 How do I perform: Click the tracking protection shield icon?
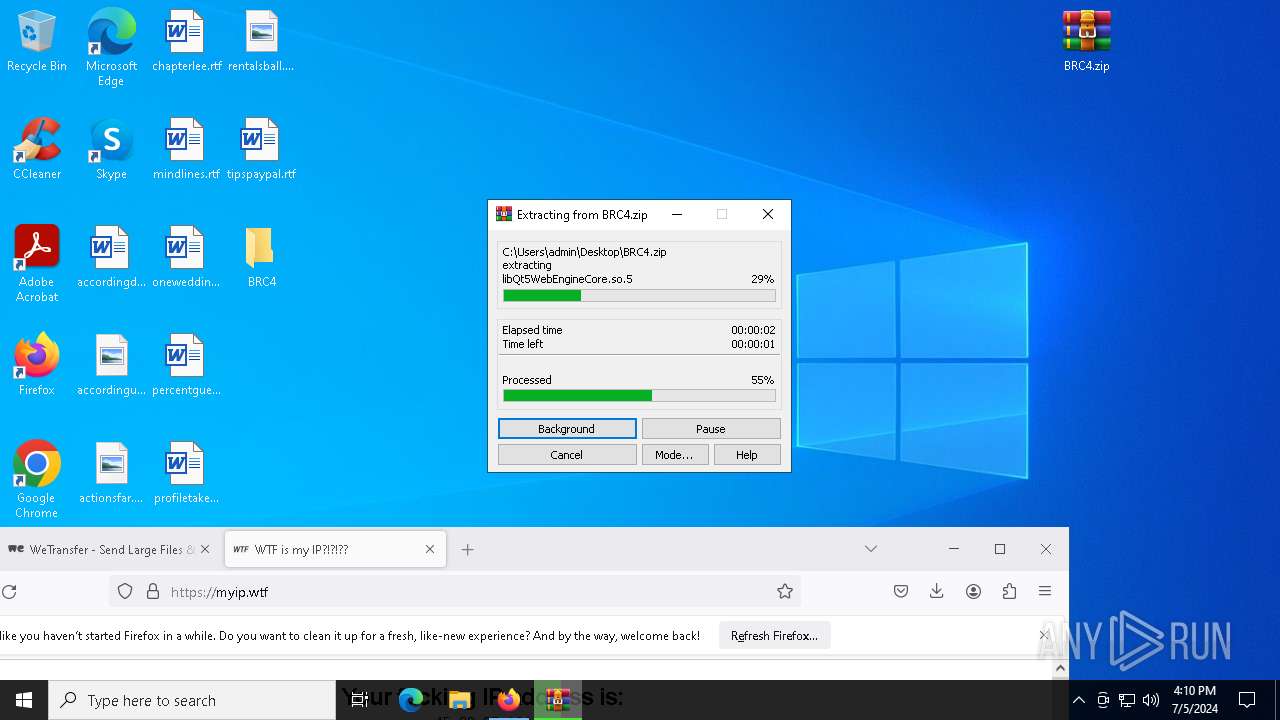125,592
